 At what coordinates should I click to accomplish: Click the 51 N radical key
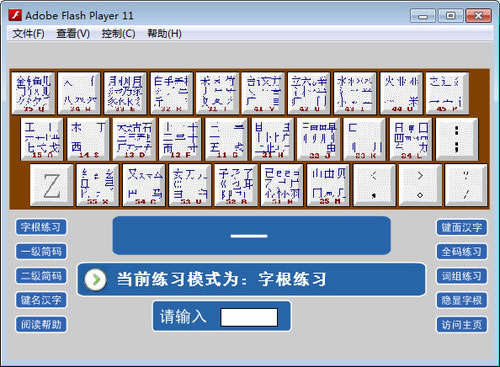(x=282, y=185)
